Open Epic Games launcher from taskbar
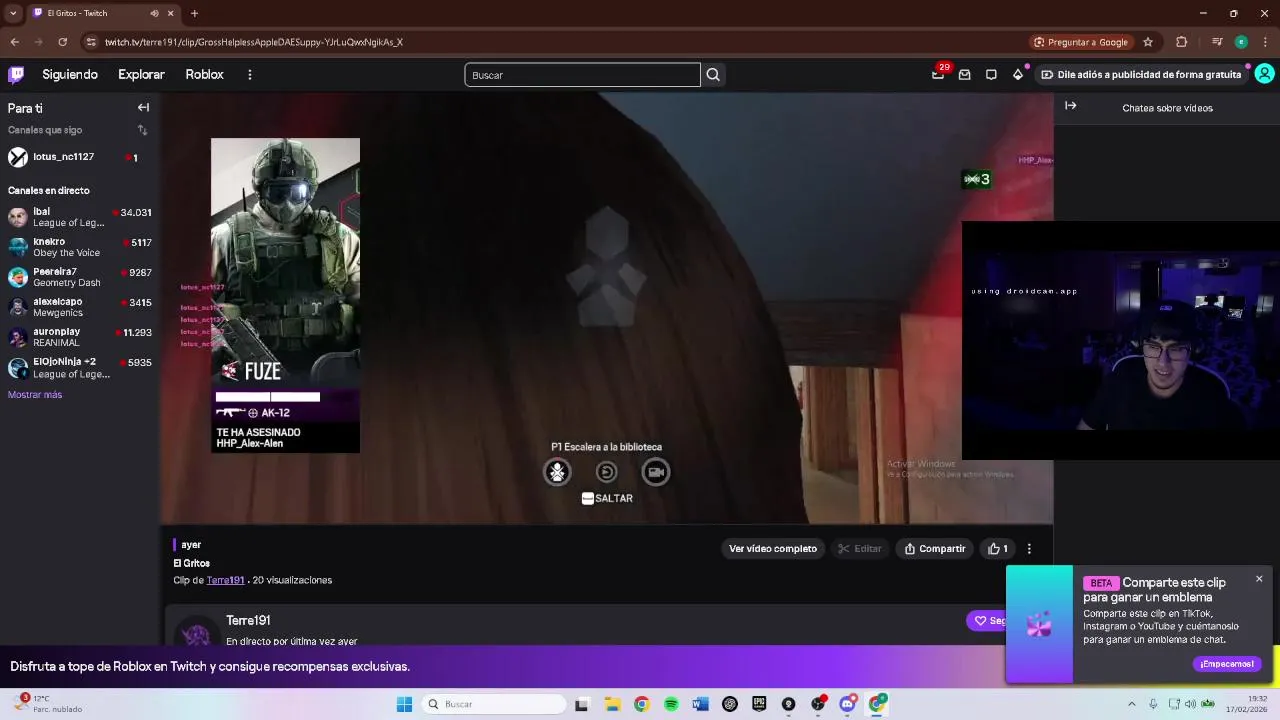Viewport: 1280px width, 720px height. tap(759, 704)
